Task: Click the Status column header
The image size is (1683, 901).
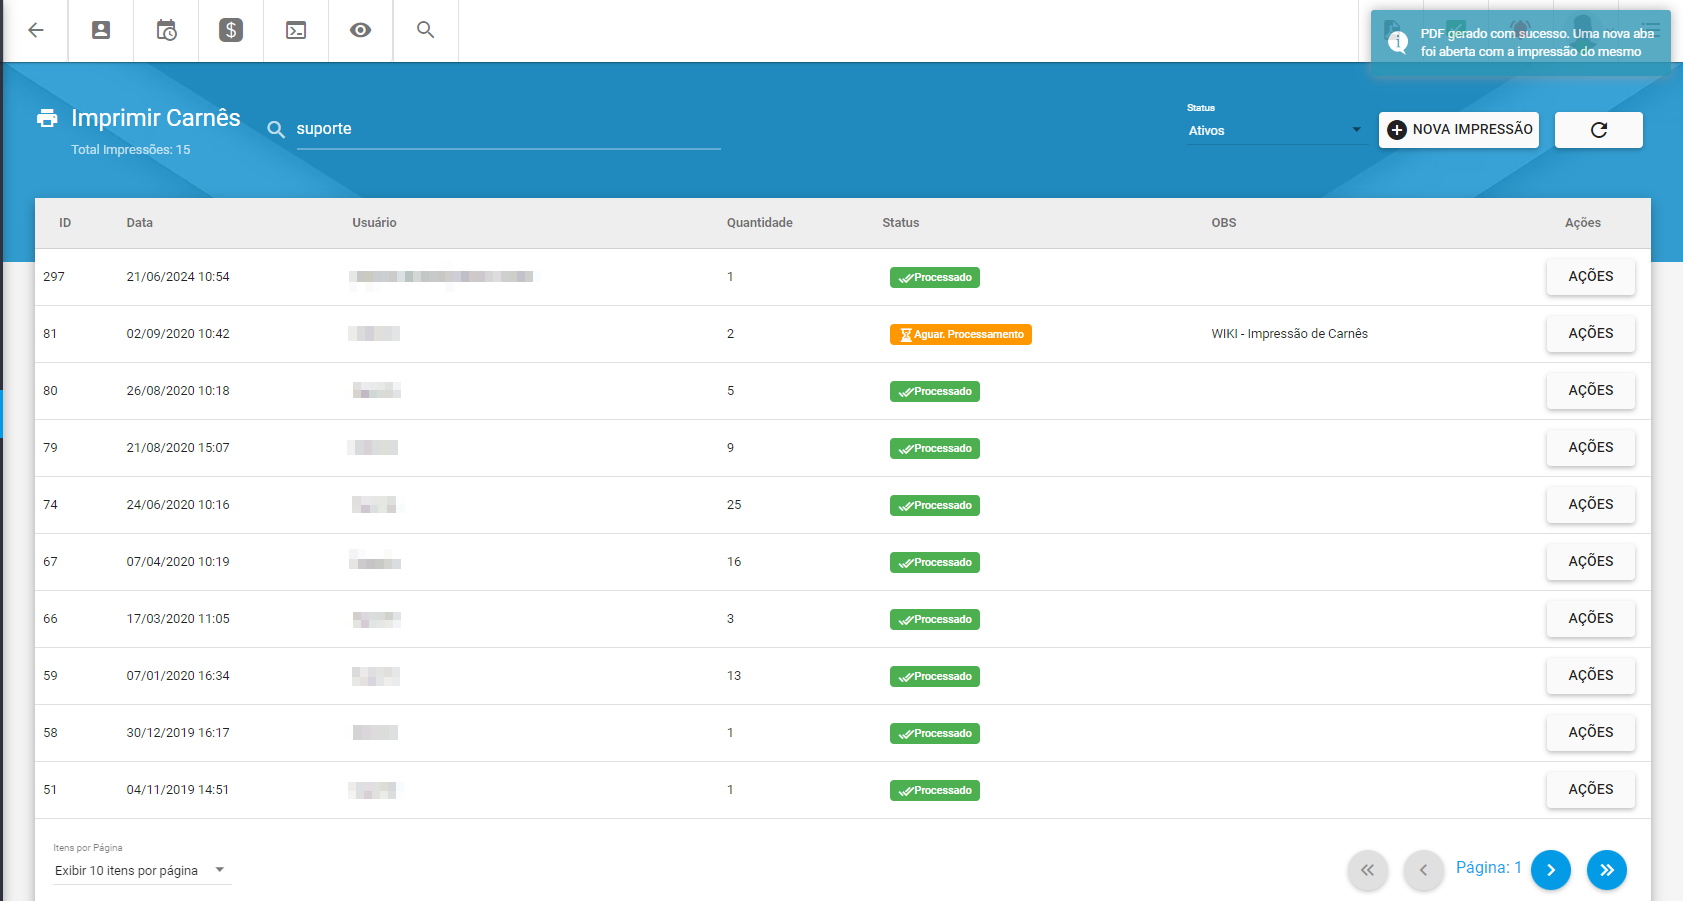Action: click(901, 223)
